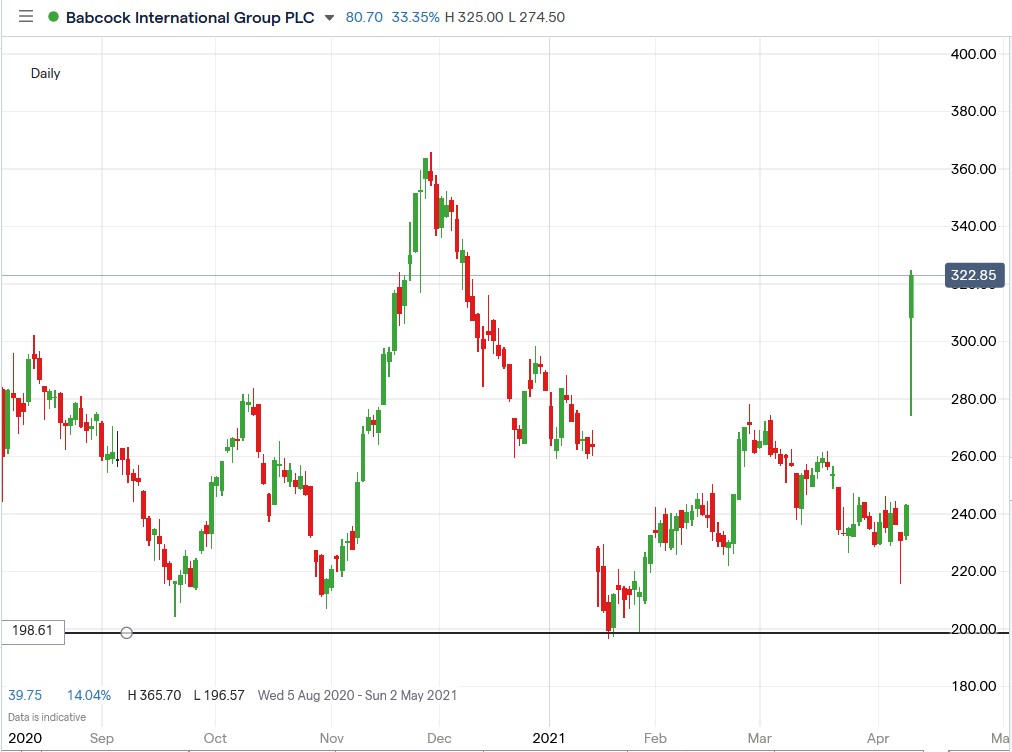Screen dimensions: 1012x752
Task: Click the 322.85 current price tag
Action: (x=972, y=275)
